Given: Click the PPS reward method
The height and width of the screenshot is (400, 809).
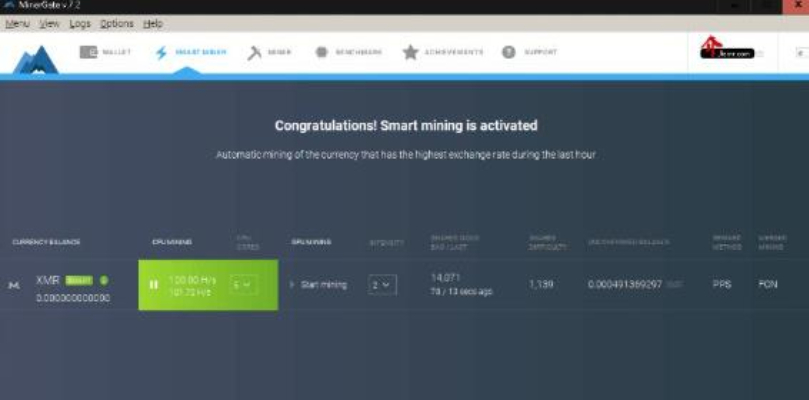Looking at the screenshot, I should tap(722, 284).
